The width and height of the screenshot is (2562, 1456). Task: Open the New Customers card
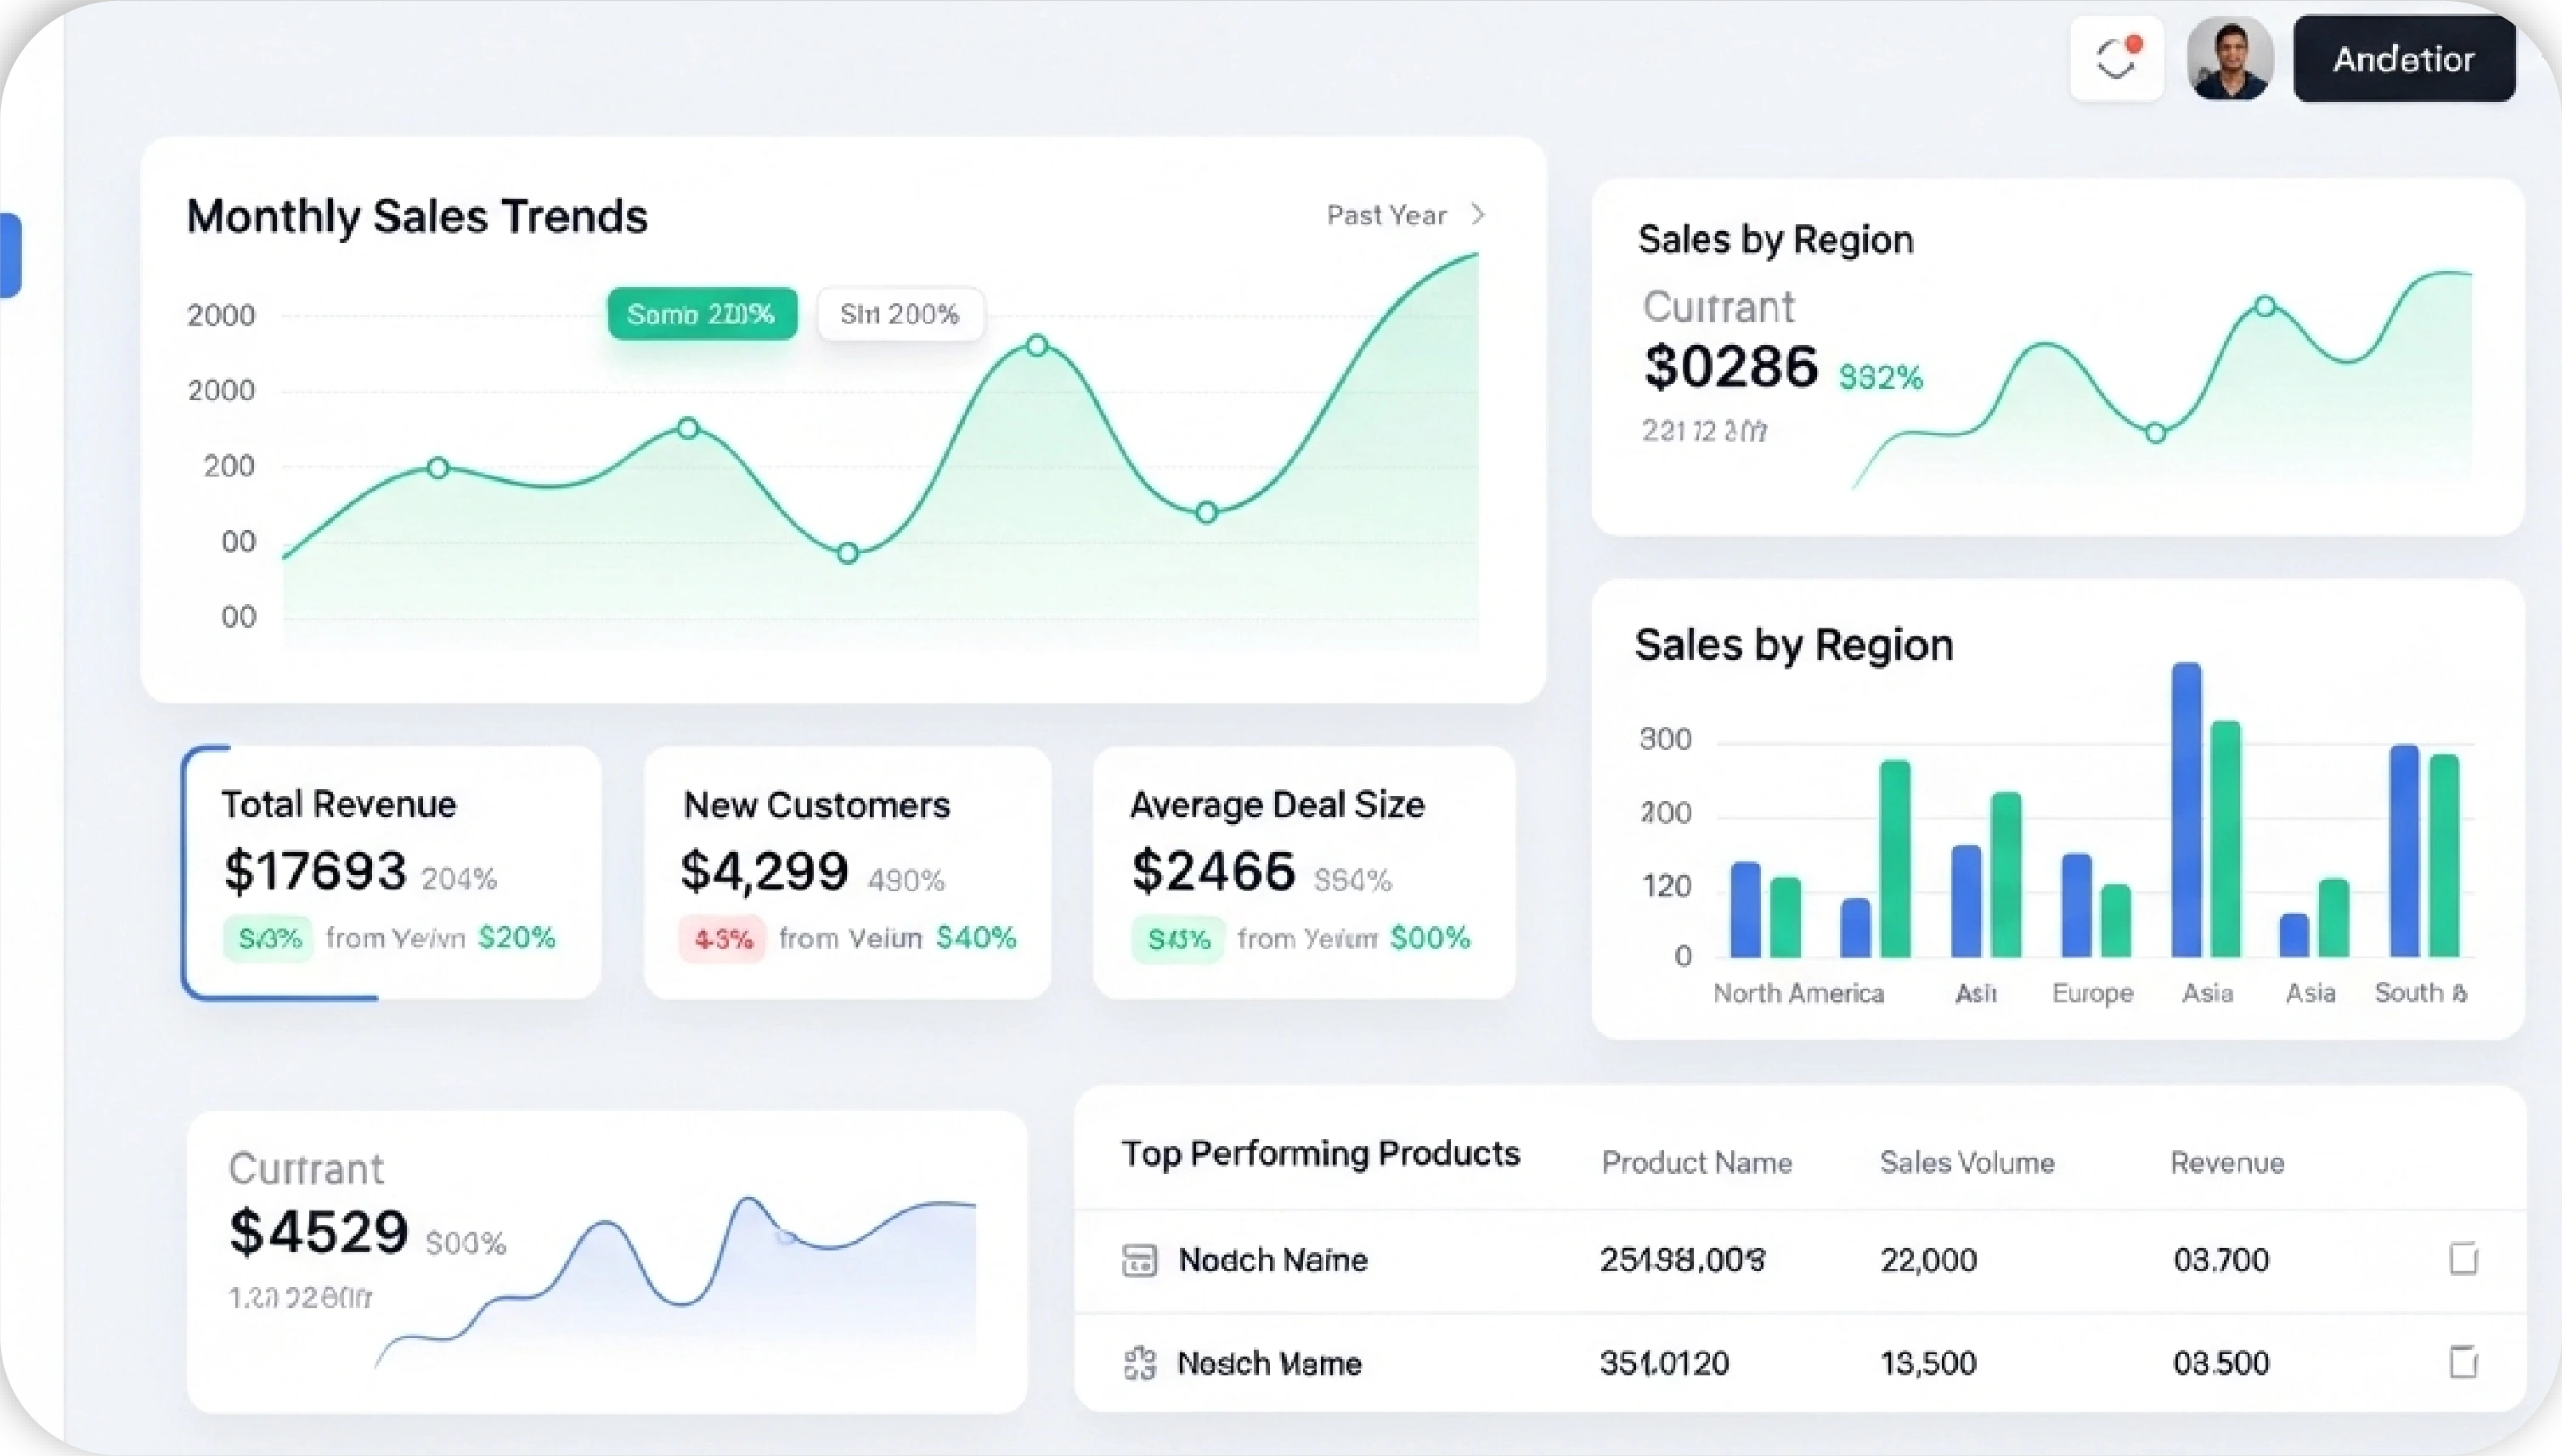point(848,872)
